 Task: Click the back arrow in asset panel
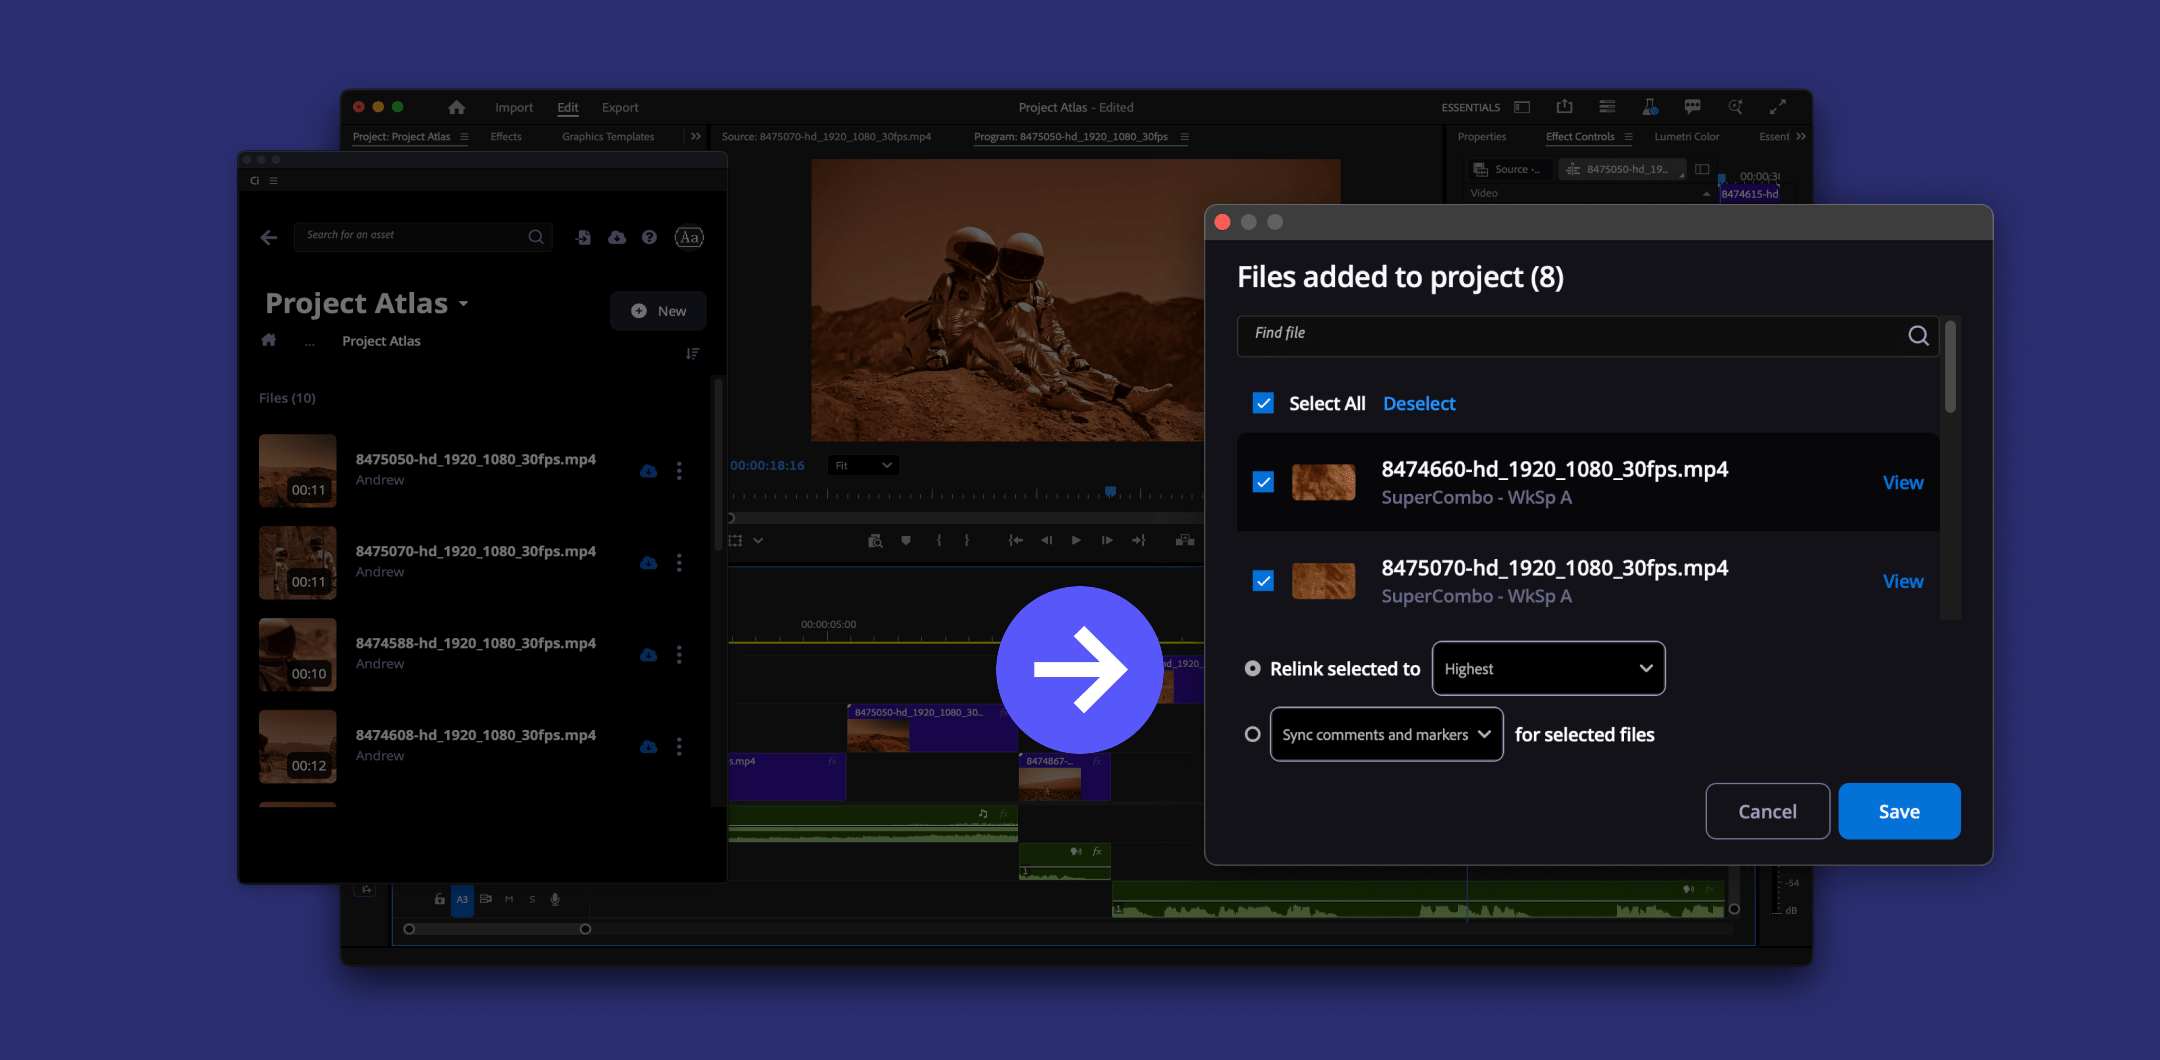click(268, 237)
